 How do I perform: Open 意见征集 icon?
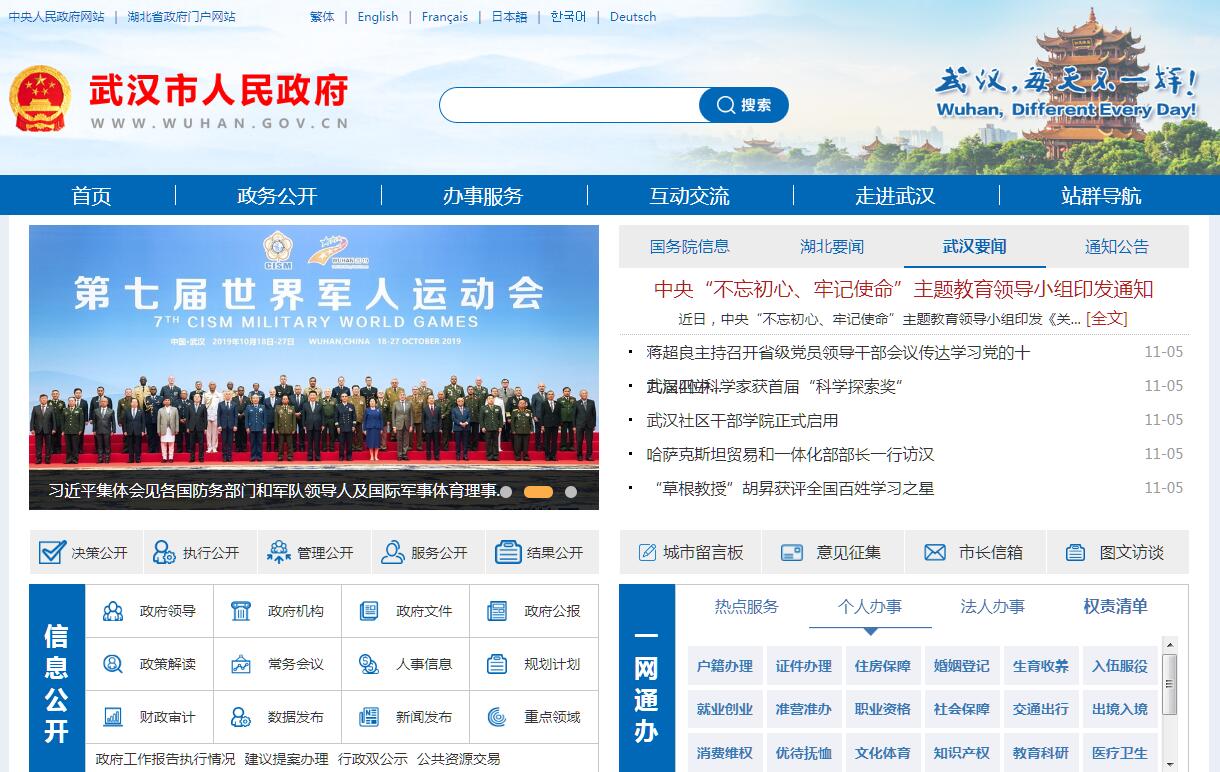pyautogui.click(x=792, y=552)
